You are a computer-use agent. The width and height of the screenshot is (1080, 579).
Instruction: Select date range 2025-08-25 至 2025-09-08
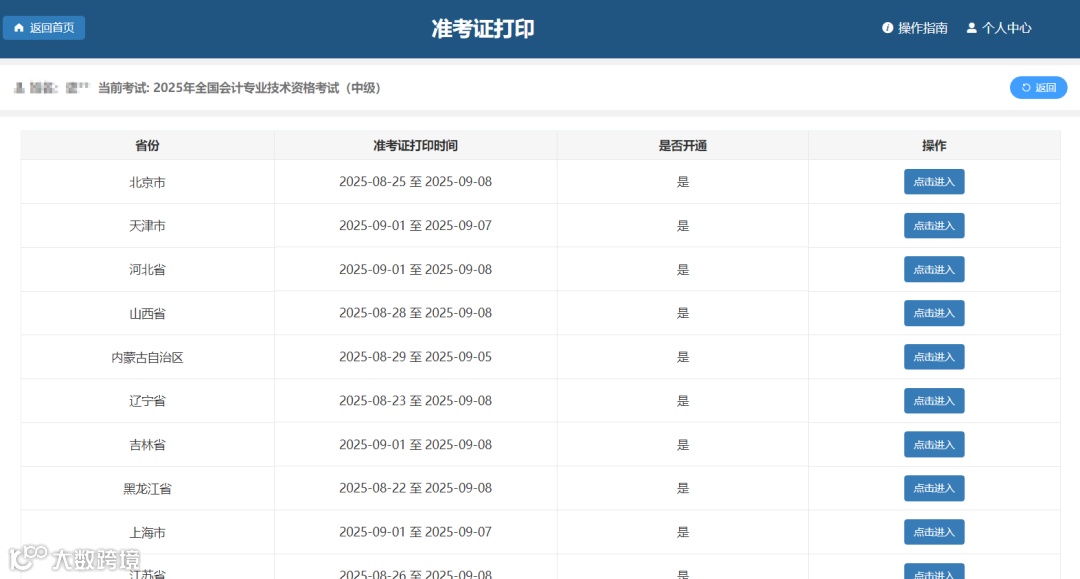pyautogui.click(x=415, y=182)
